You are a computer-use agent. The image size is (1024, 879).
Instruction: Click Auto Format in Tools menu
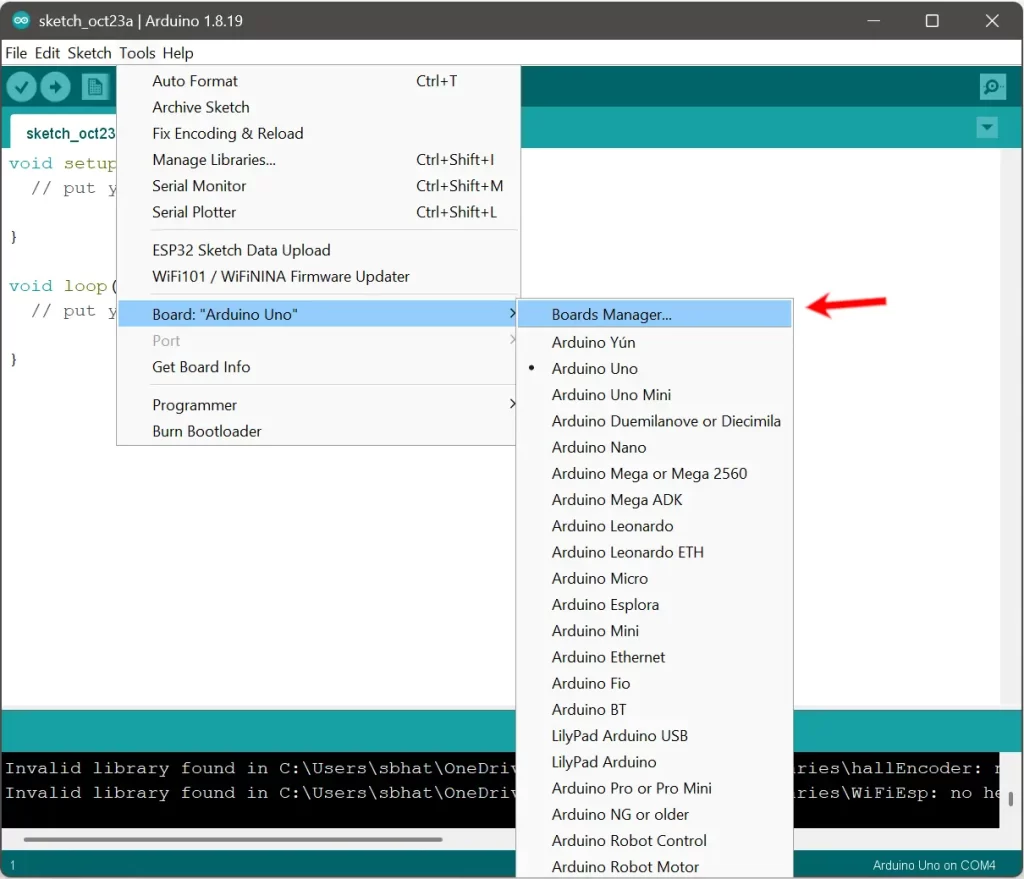point(195,81)
